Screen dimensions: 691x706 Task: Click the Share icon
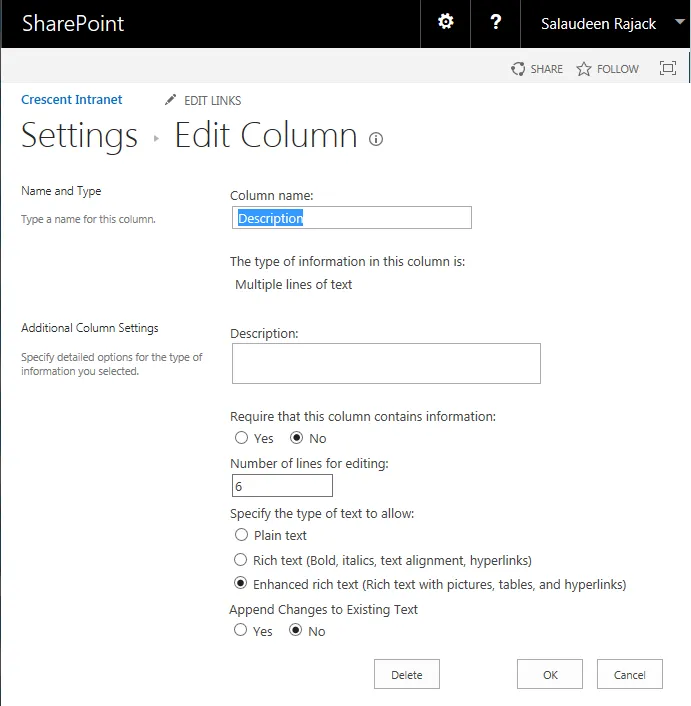coord(518,69)
